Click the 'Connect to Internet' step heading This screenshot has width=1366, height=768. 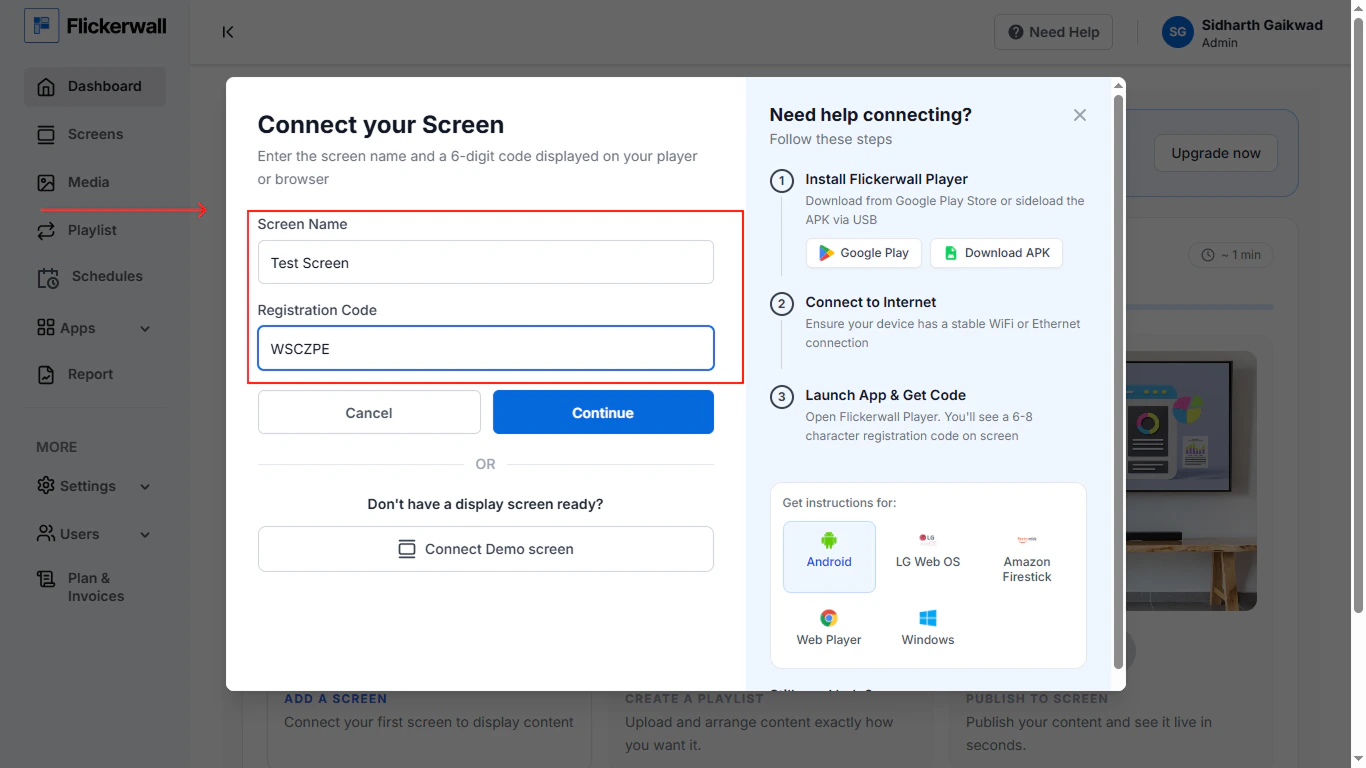tap(871, 302)
